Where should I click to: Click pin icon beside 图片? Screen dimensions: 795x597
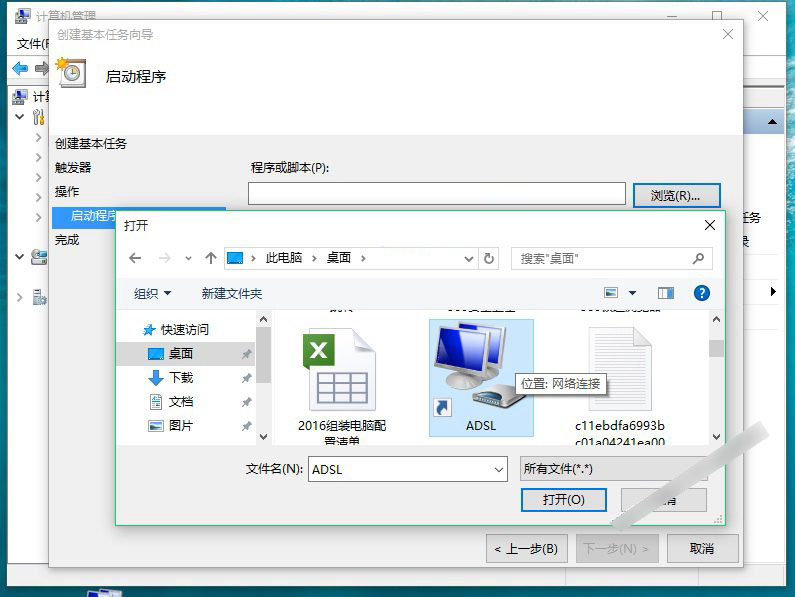coord(246,426)
